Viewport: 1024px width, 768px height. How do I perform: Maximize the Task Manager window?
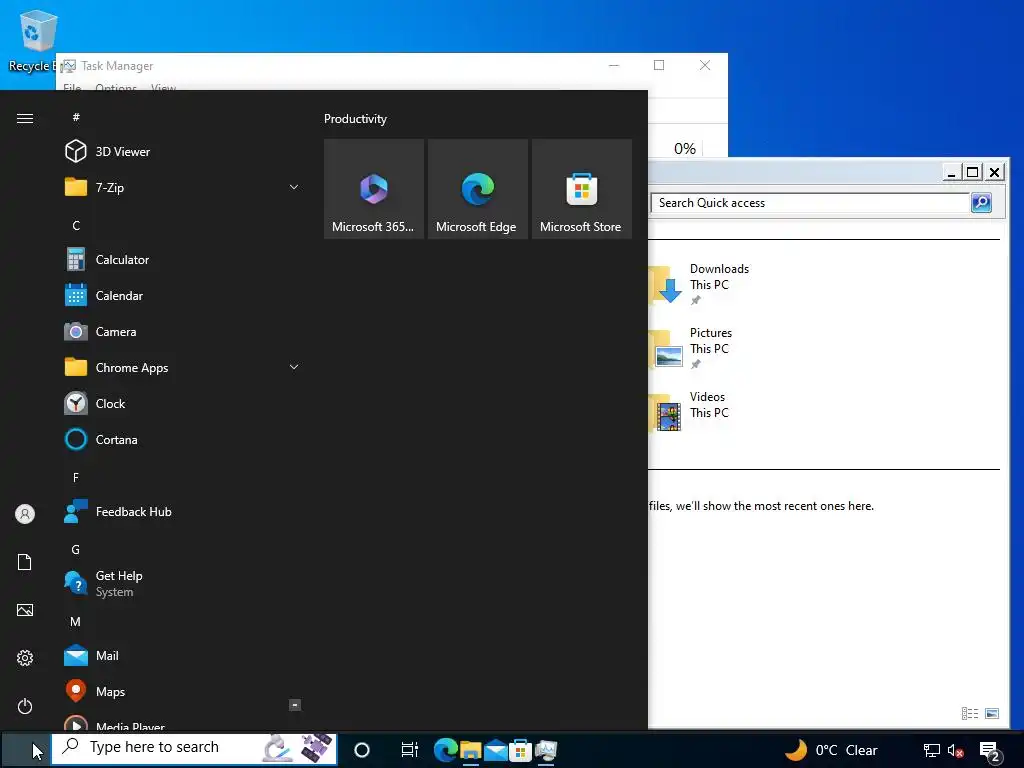point(659,65)
